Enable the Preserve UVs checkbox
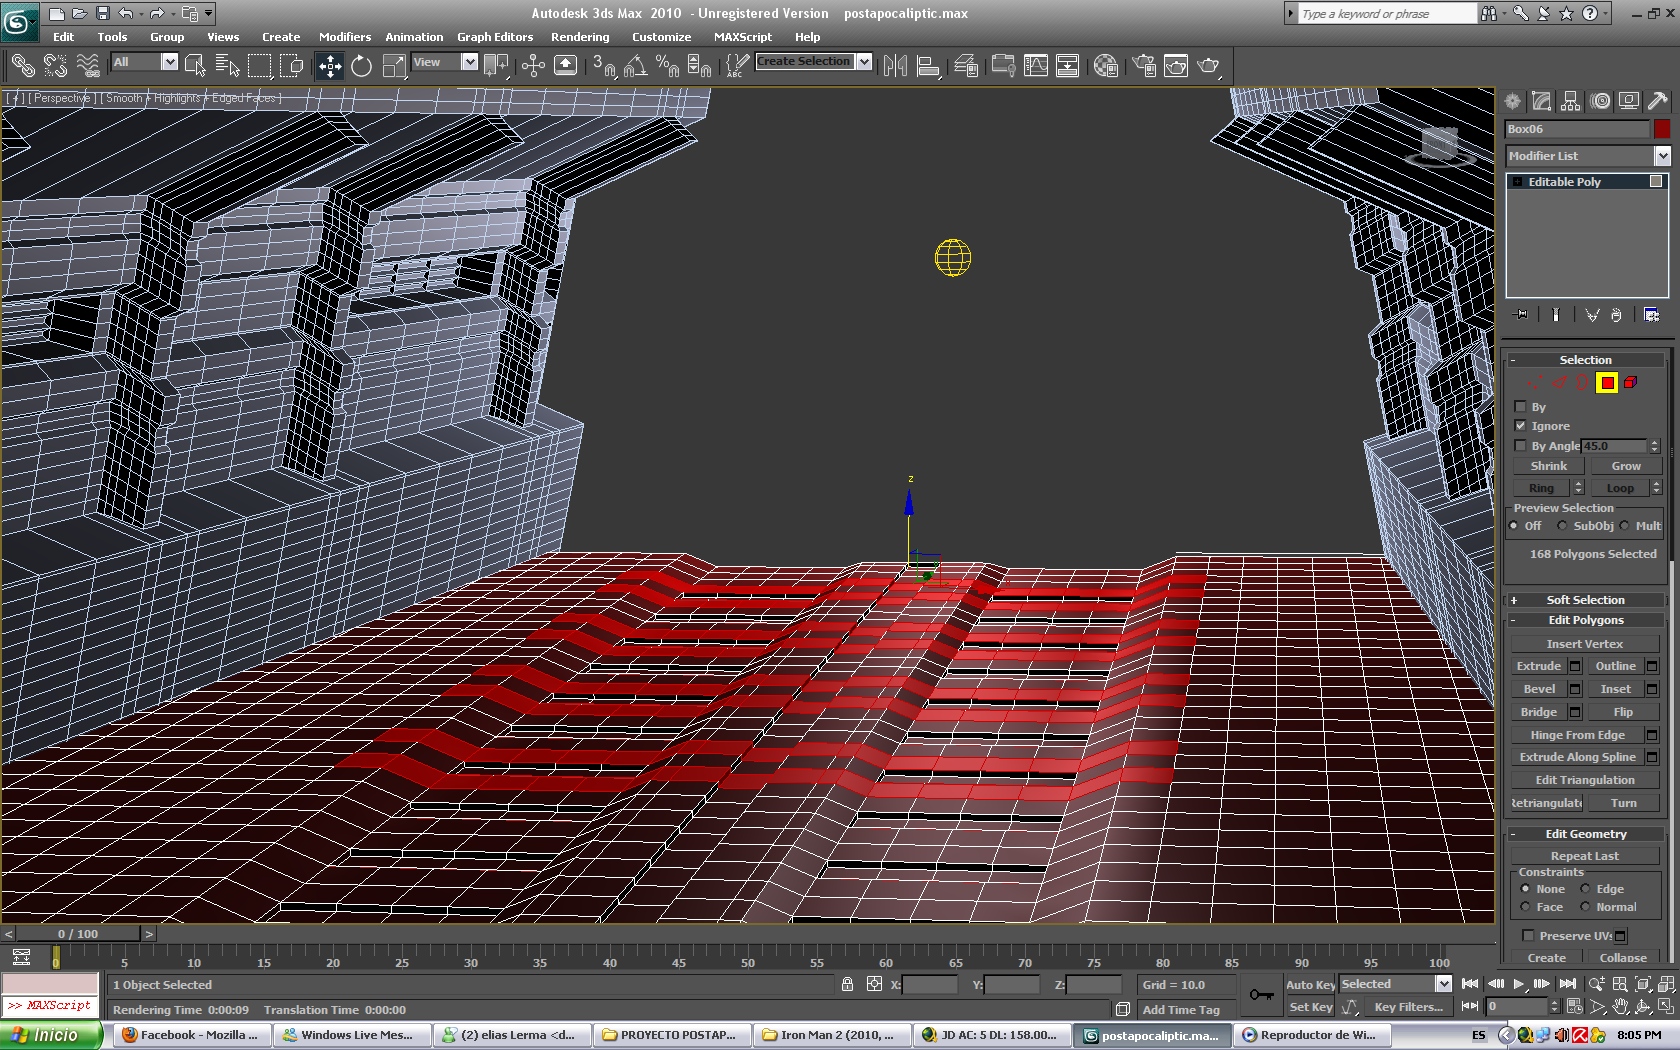The height and width of the screenshot is (1050, 1680). [x=1528, y=936]
